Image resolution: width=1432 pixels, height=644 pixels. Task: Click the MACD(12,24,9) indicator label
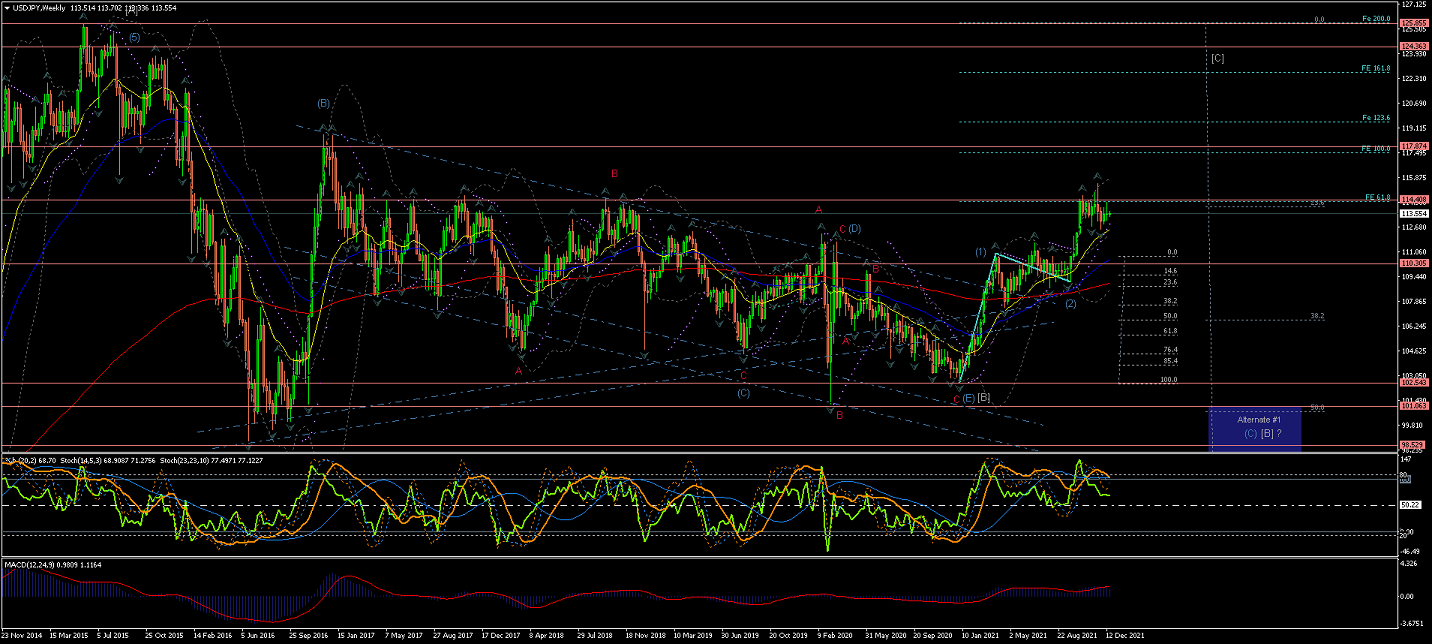pos(29,565)
